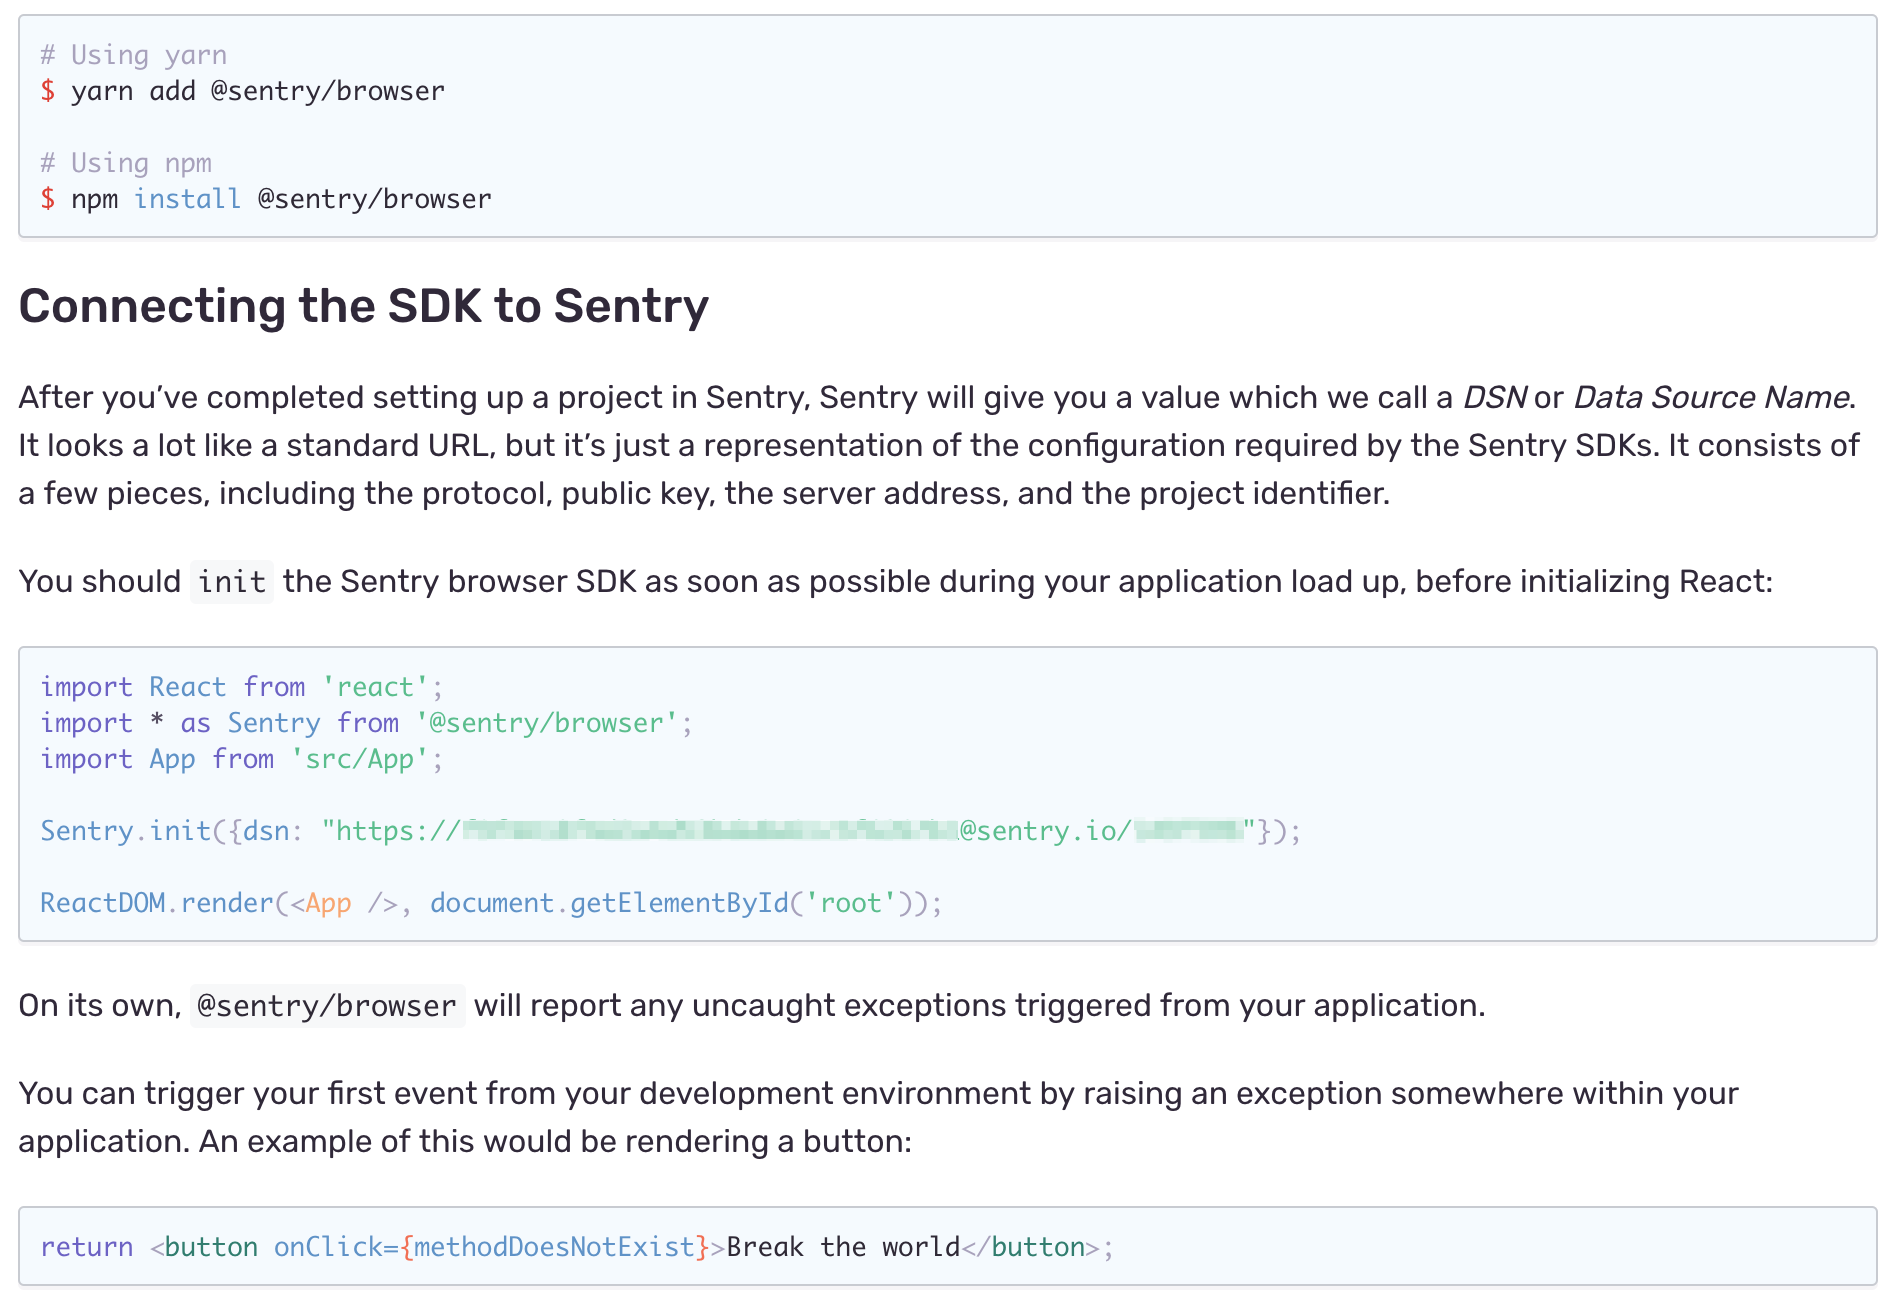Click the 'ReactDOM.render(' code line
Screen dimensions: 1894x1308
tap(491, 903)
